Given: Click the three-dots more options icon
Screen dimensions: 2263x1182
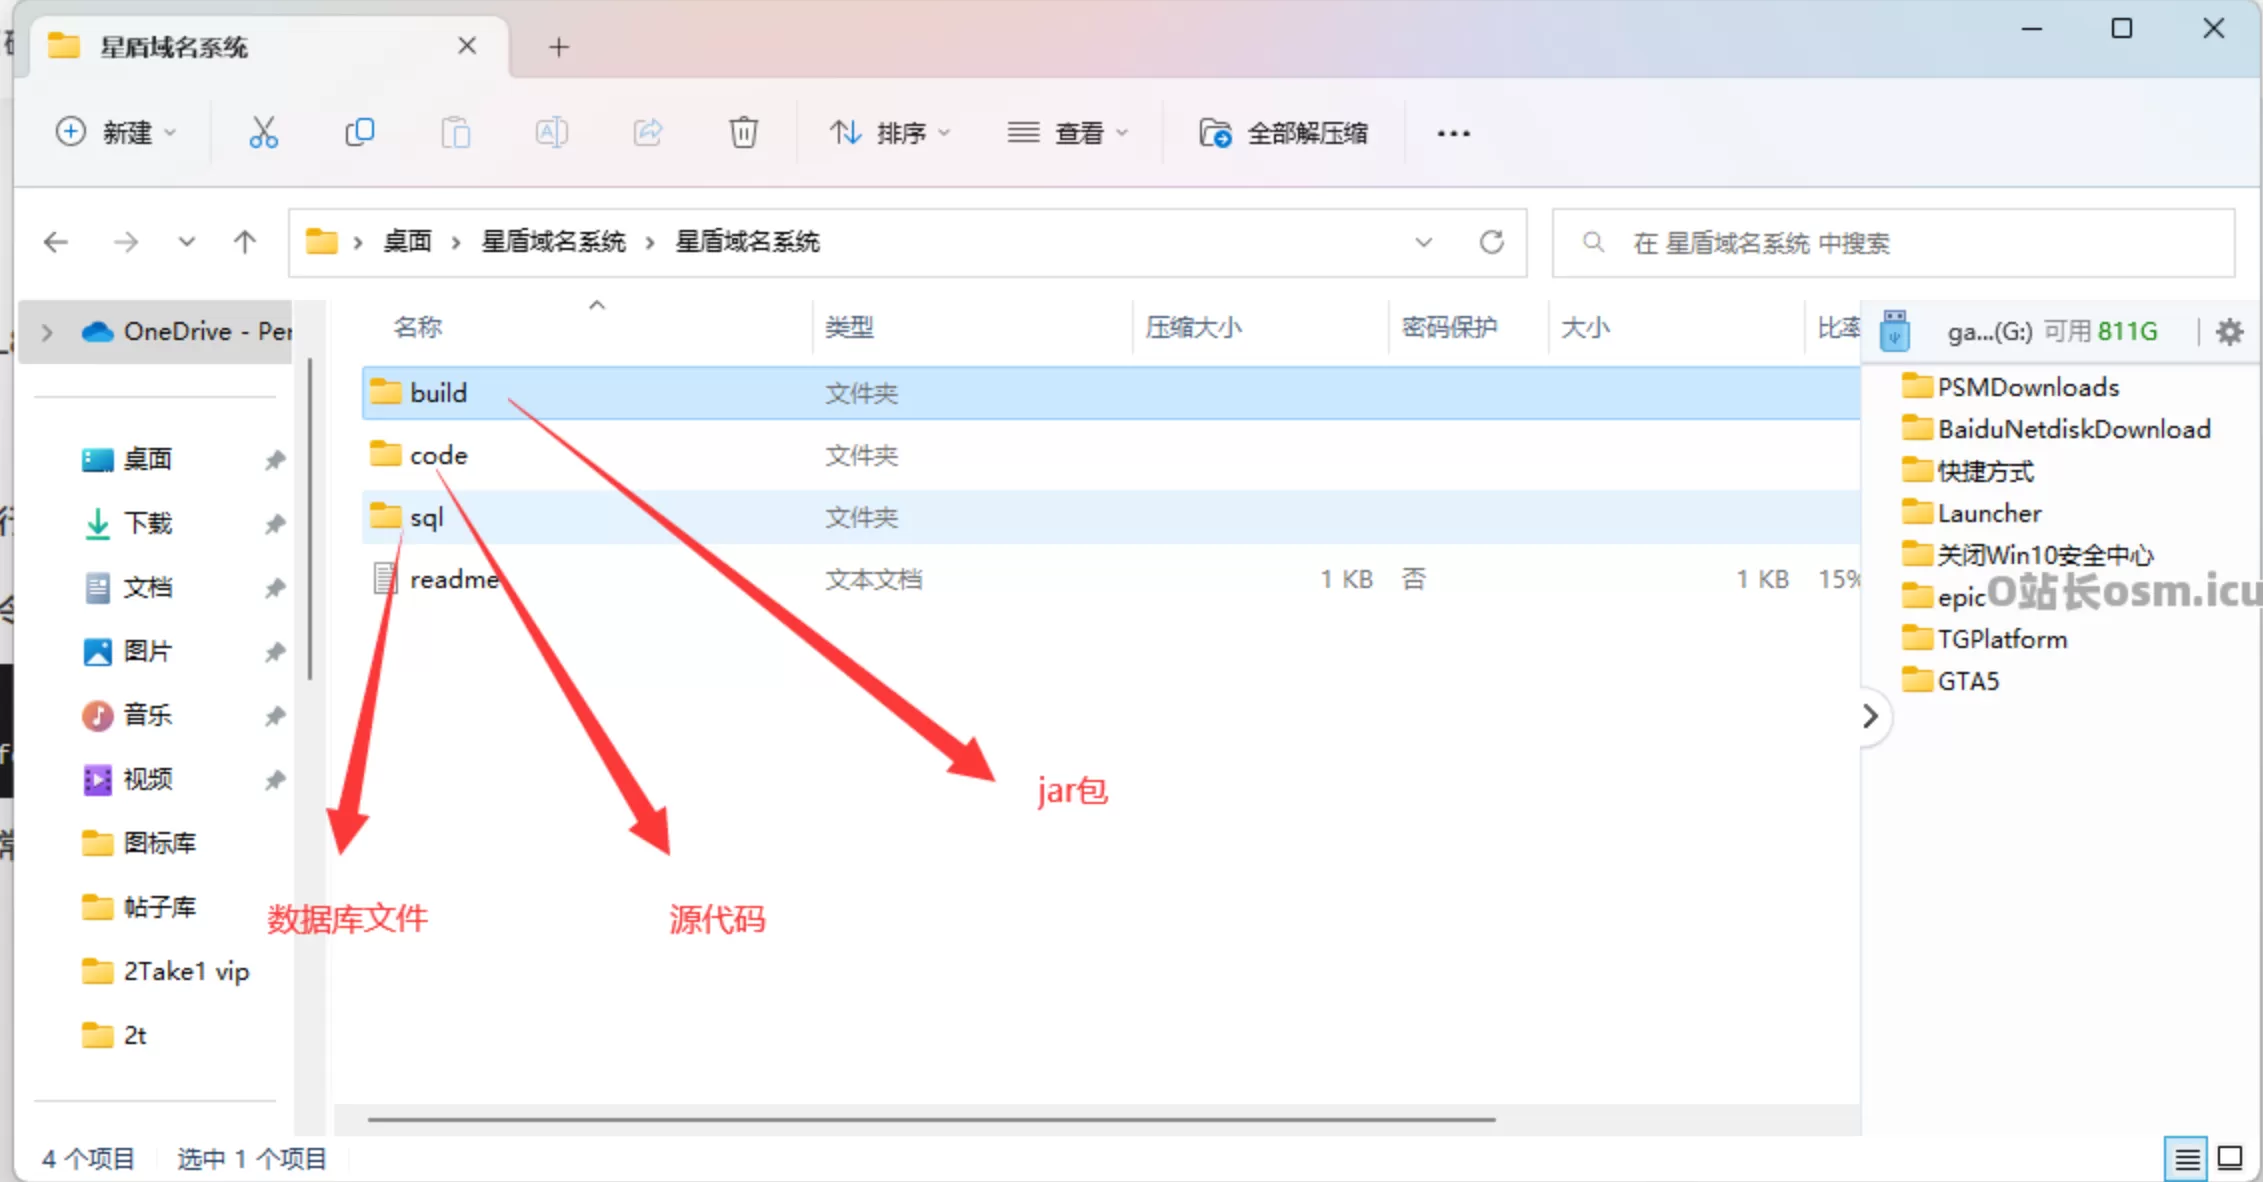Looking at the screenshot, I should (1453, 133).
